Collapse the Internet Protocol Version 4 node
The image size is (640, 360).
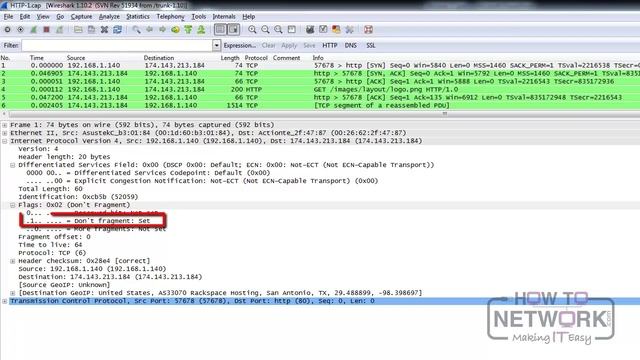[x=4, y=141]
